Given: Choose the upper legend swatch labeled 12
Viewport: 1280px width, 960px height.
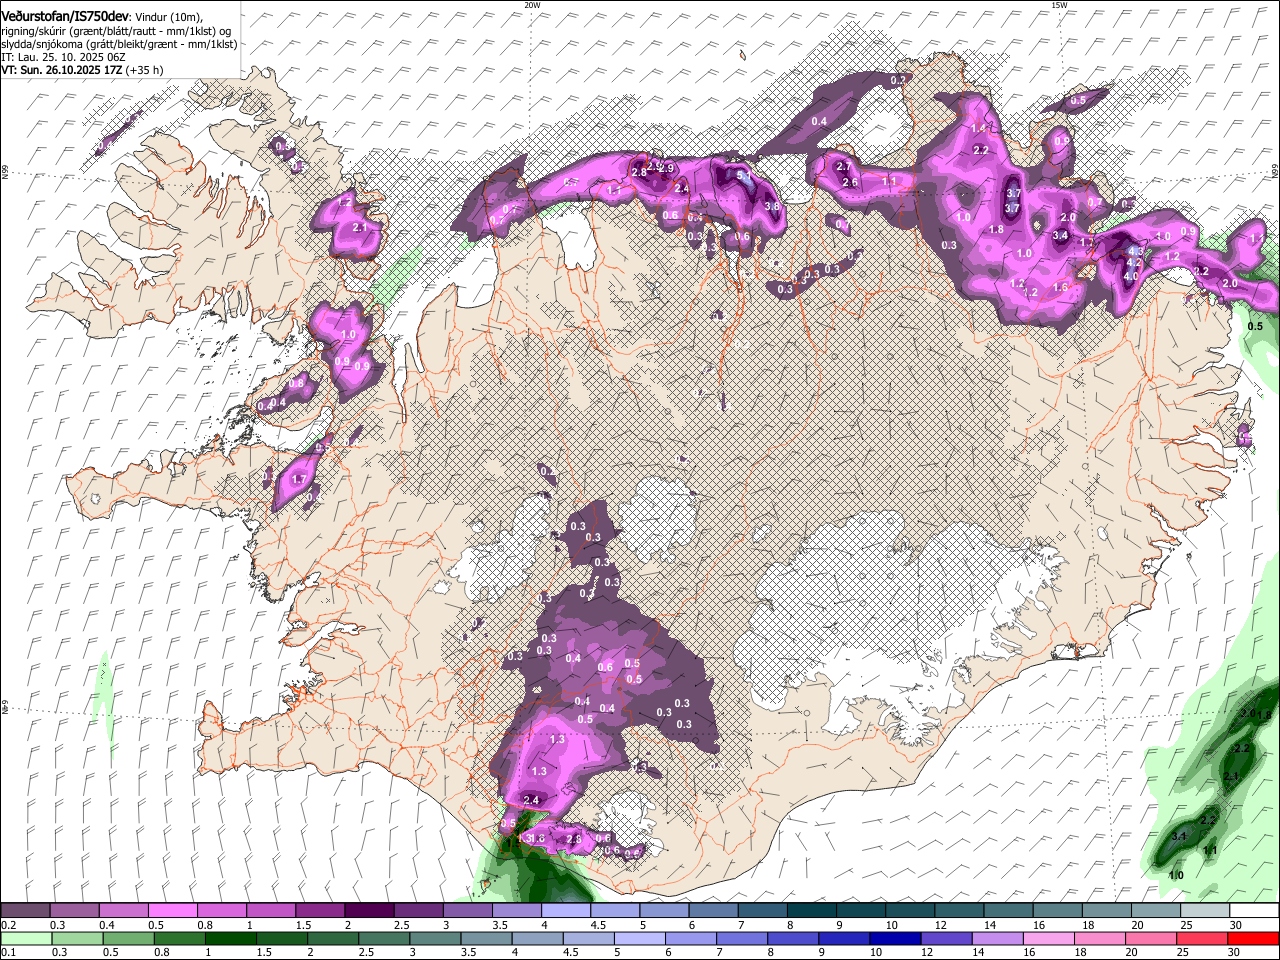Looking at the screenshot, I should pos(960,911).
